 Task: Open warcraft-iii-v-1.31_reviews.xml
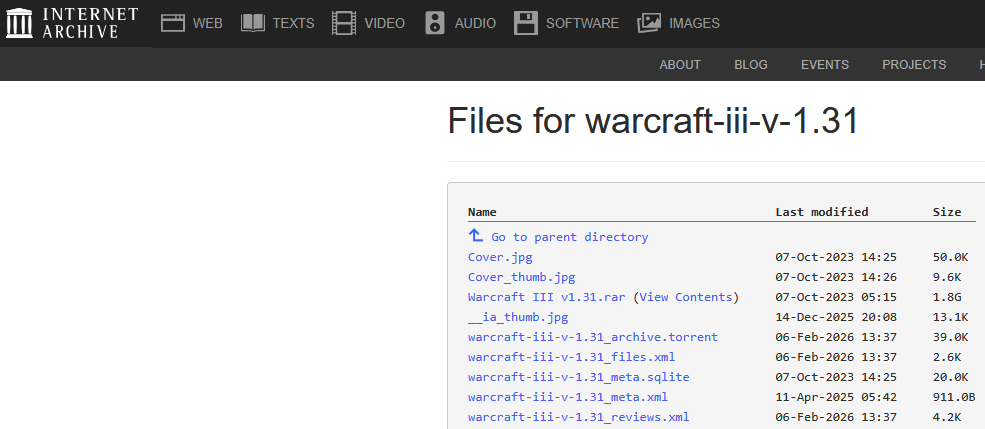(x=579, y=418)
